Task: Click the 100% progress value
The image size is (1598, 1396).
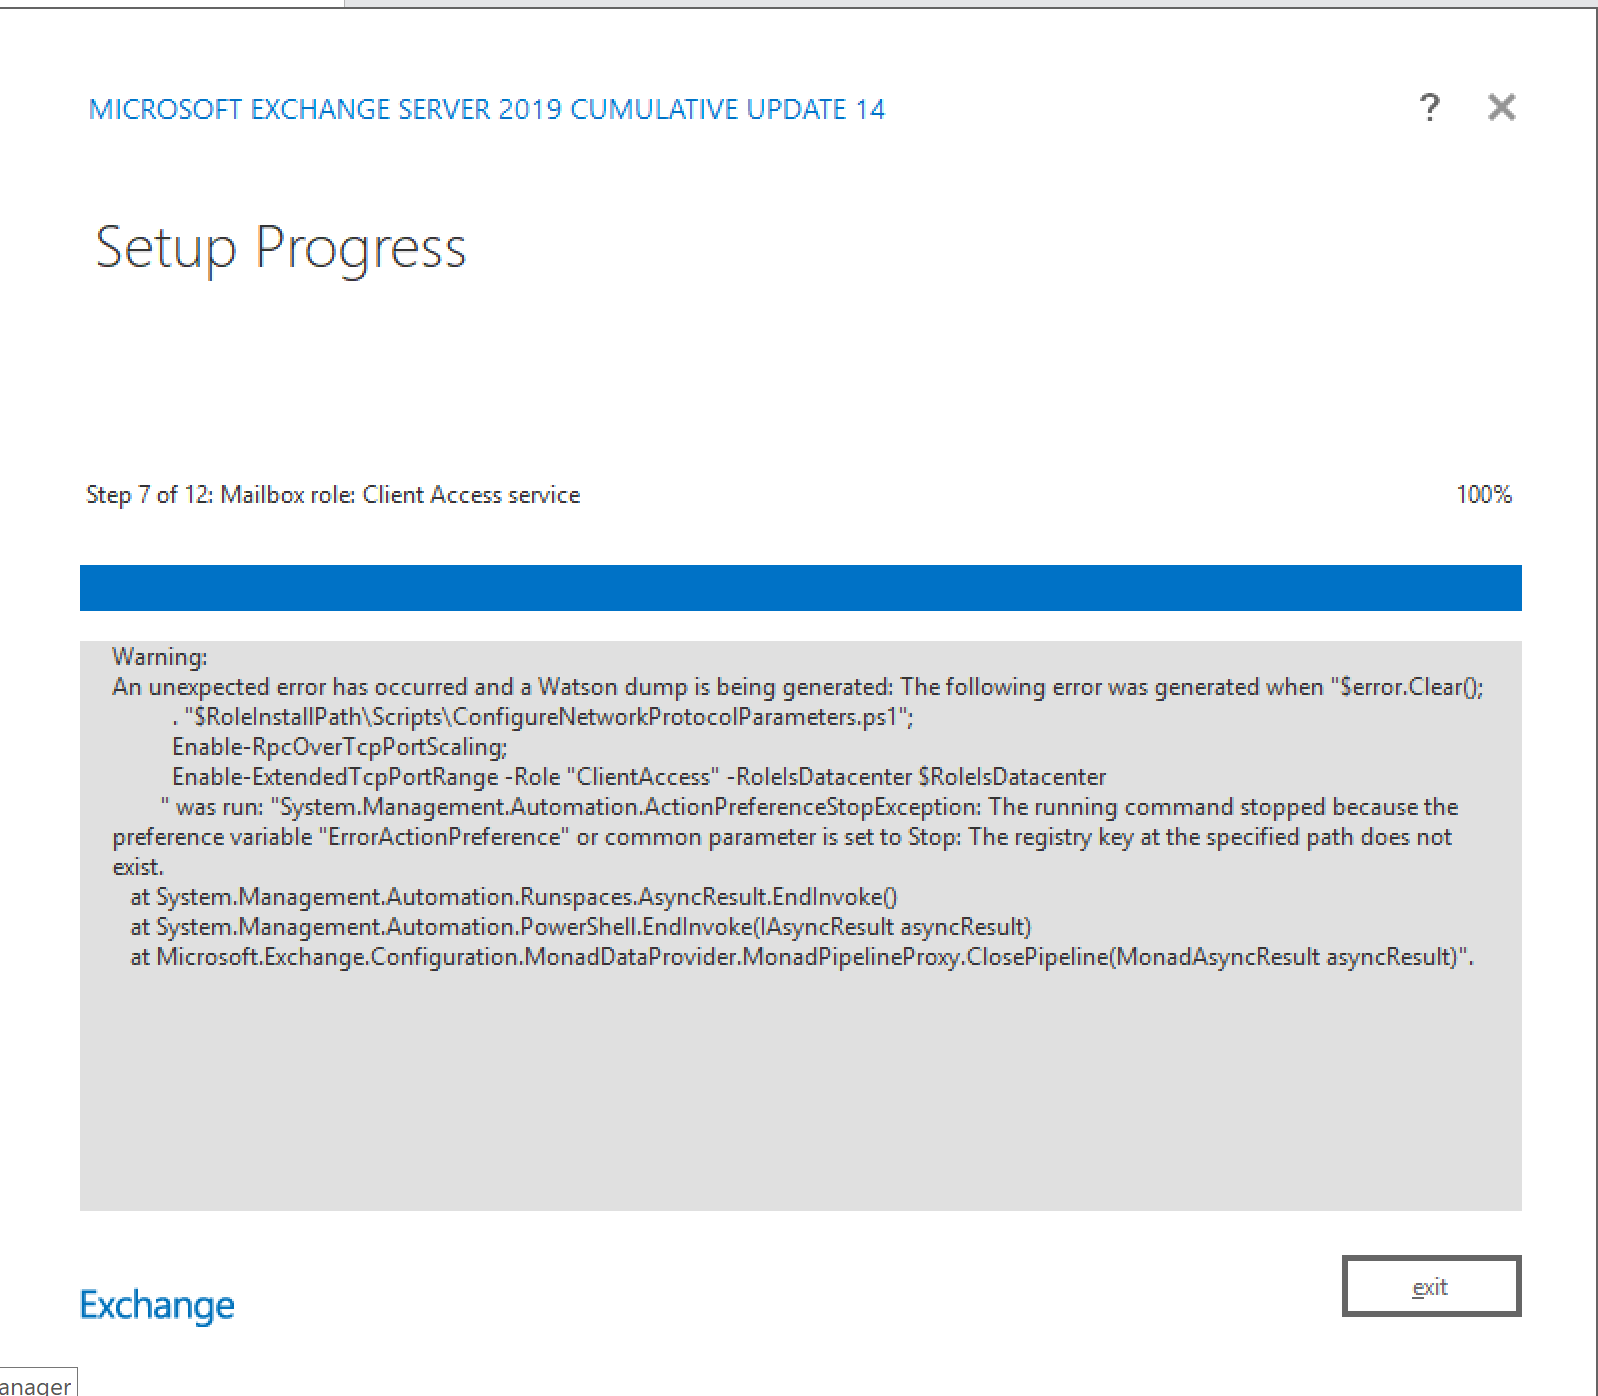Action: pos(1484,494)
